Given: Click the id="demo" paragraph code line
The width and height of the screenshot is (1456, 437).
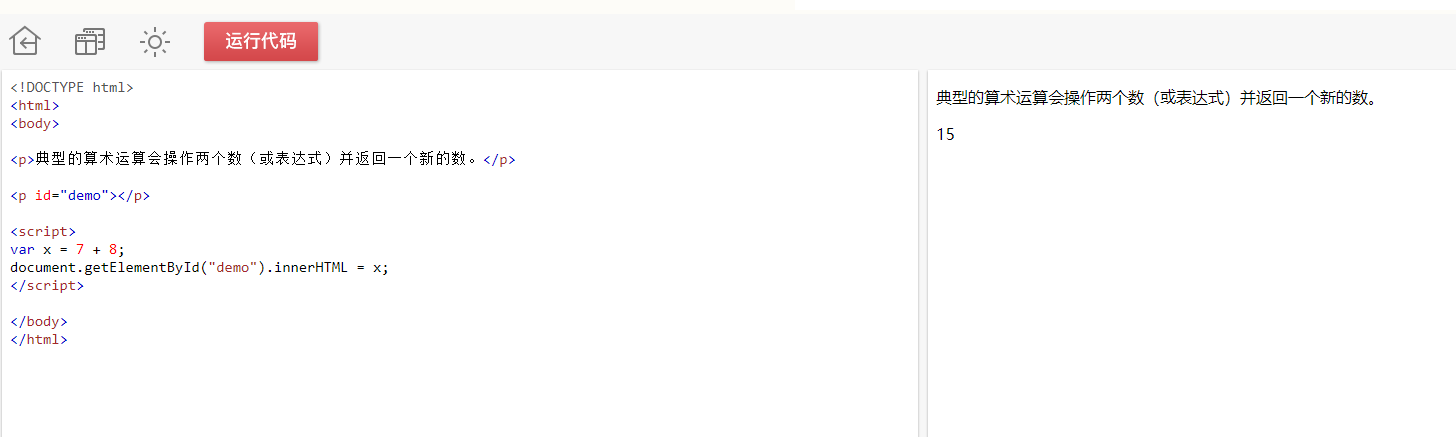Looking at the screenshot, I should pyautogui.click(x=80, y=195).
